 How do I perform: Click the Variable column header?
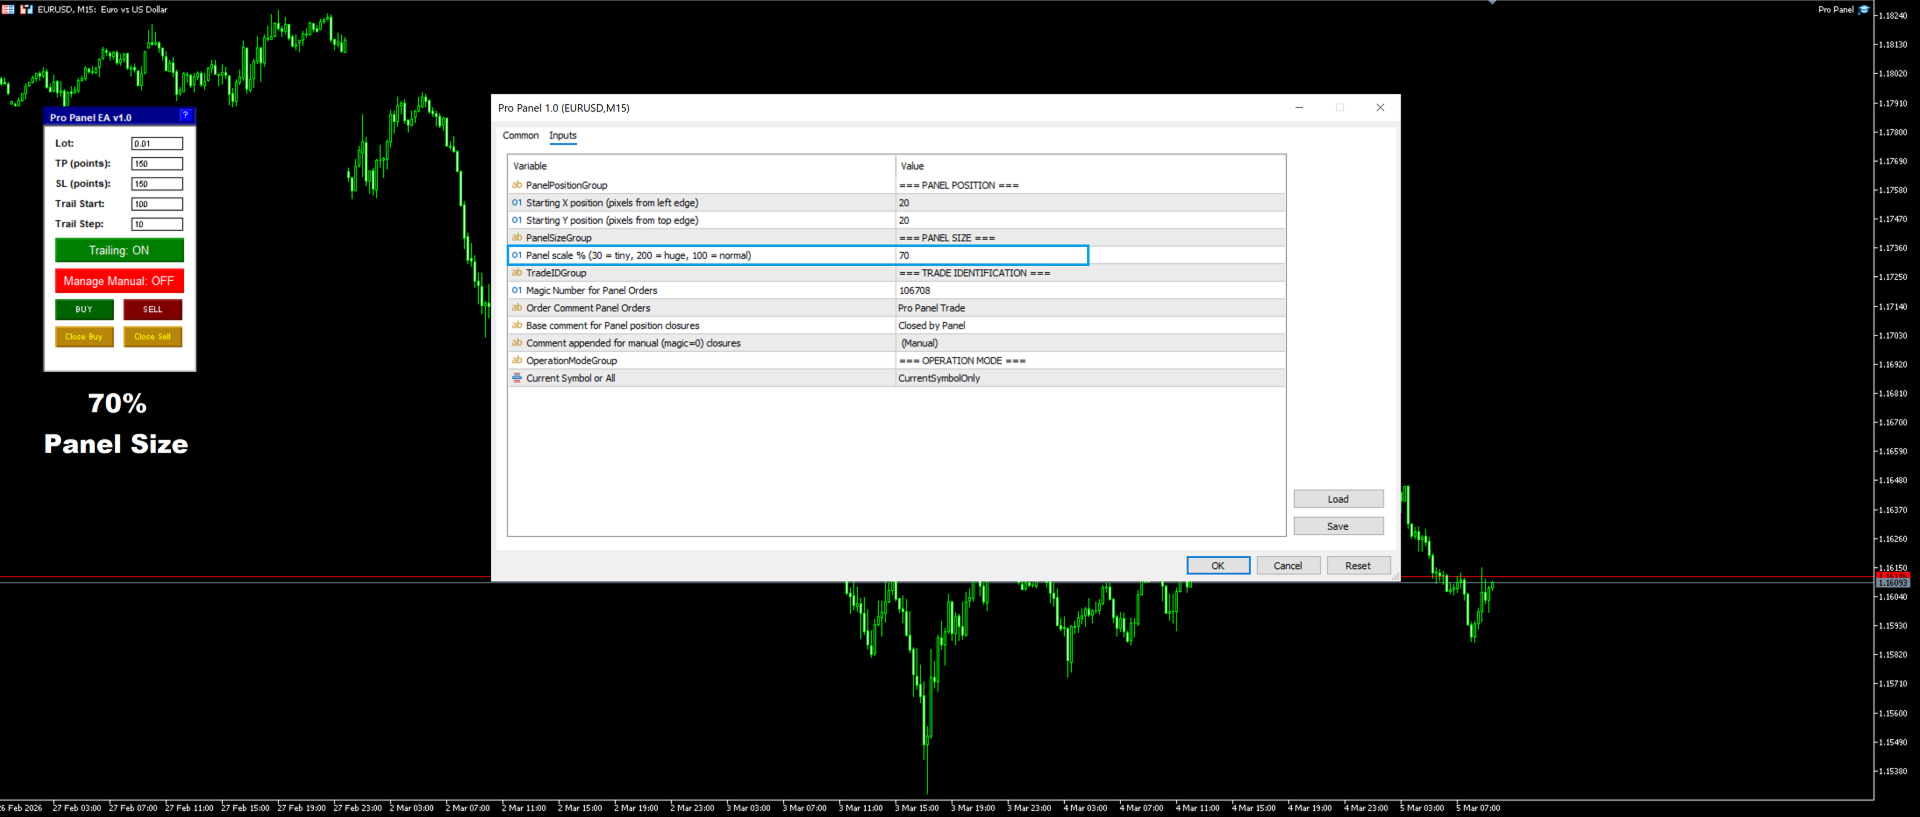tap(702, 166)
